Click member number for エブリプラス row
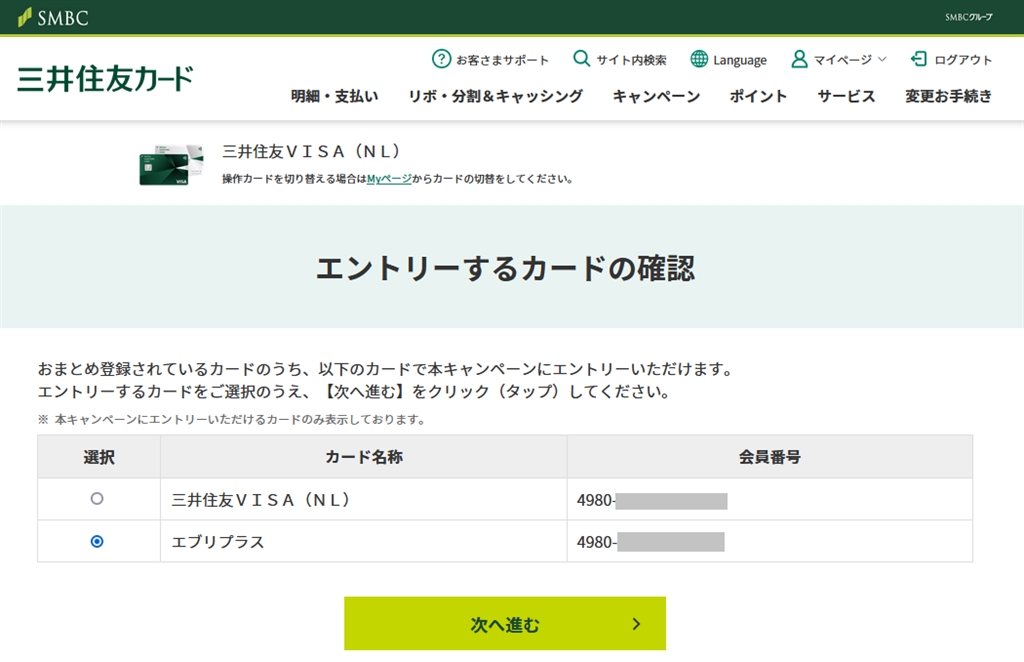1024x662 pixels. 770,541
